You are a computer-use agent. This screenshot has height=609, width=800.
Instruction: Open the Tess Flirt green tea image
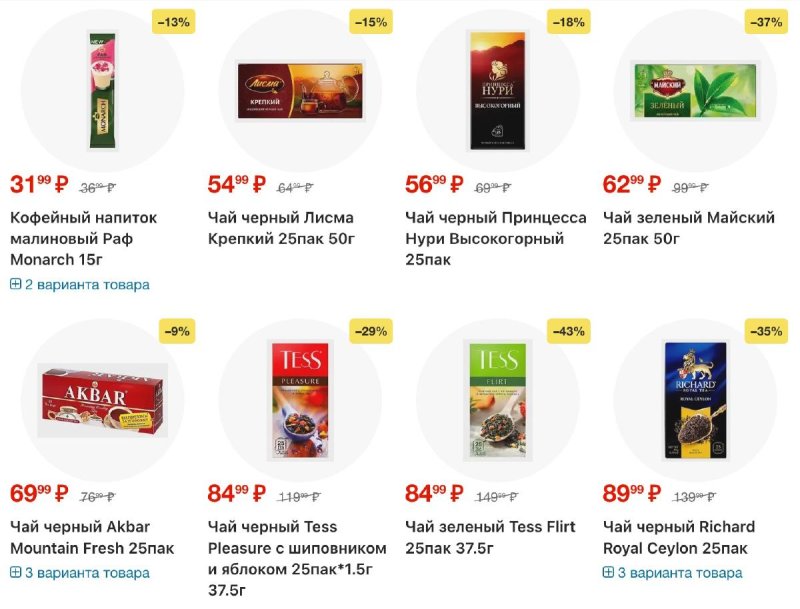coord(497,400)
